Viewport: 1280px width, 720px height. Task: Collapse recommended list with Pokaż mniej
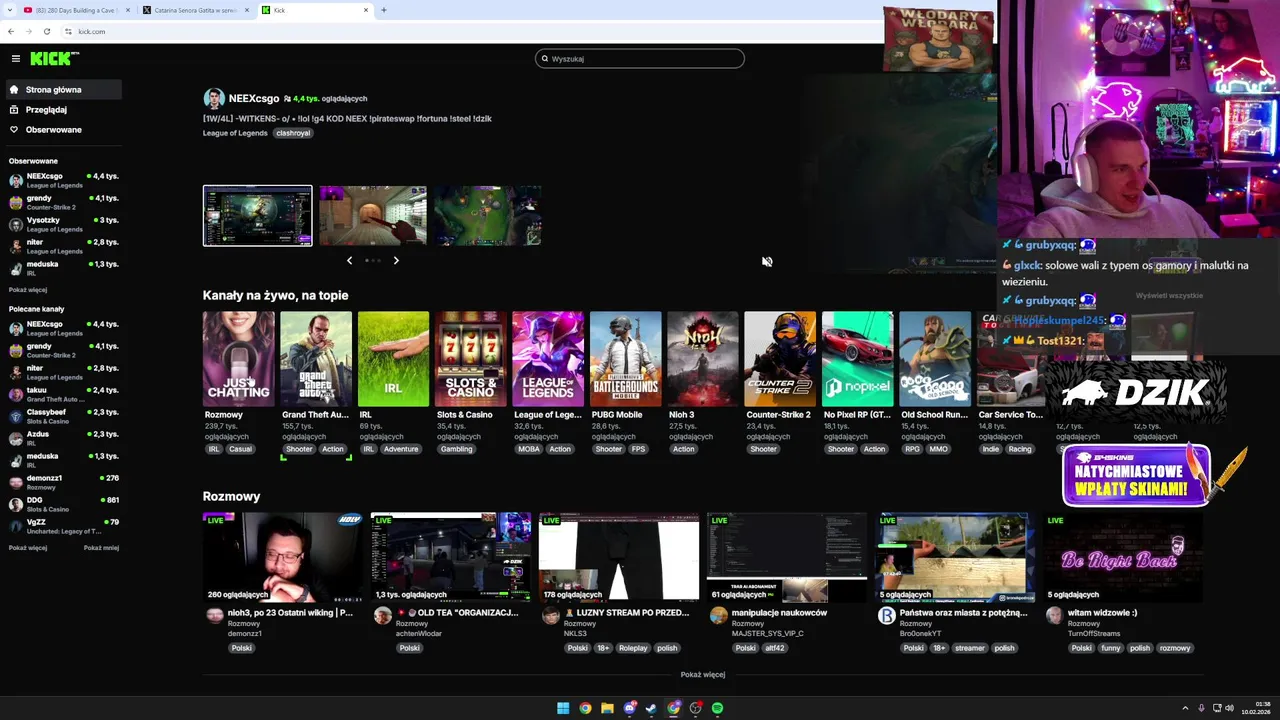pyautogui.click(x=101, y=548)
